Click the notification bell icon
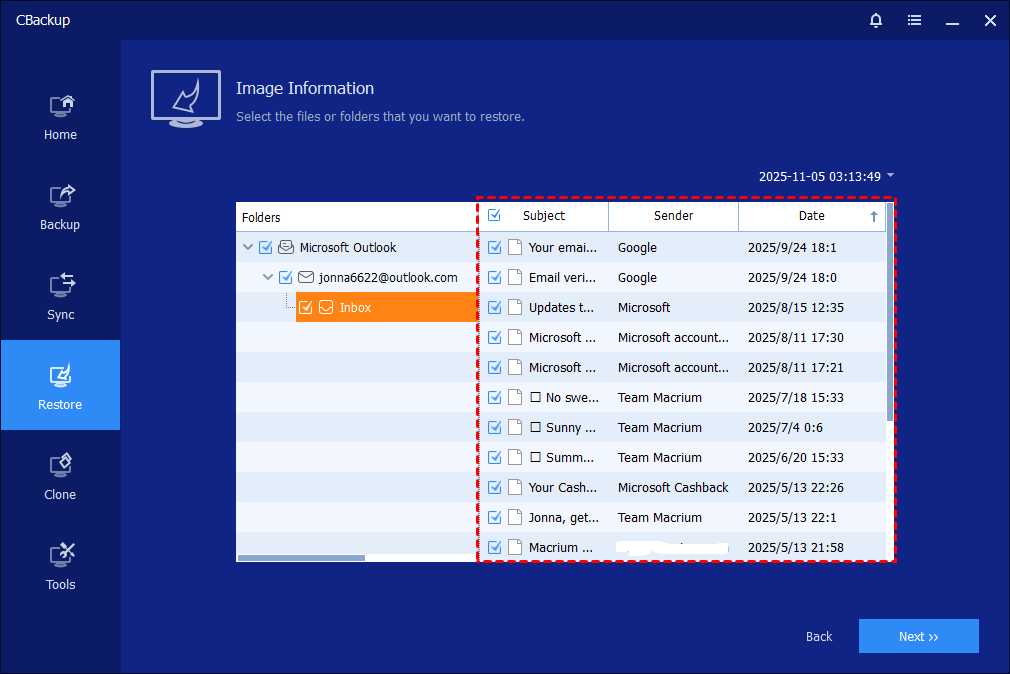Viewport: 1010px width, 674px height. pos(876,20)
